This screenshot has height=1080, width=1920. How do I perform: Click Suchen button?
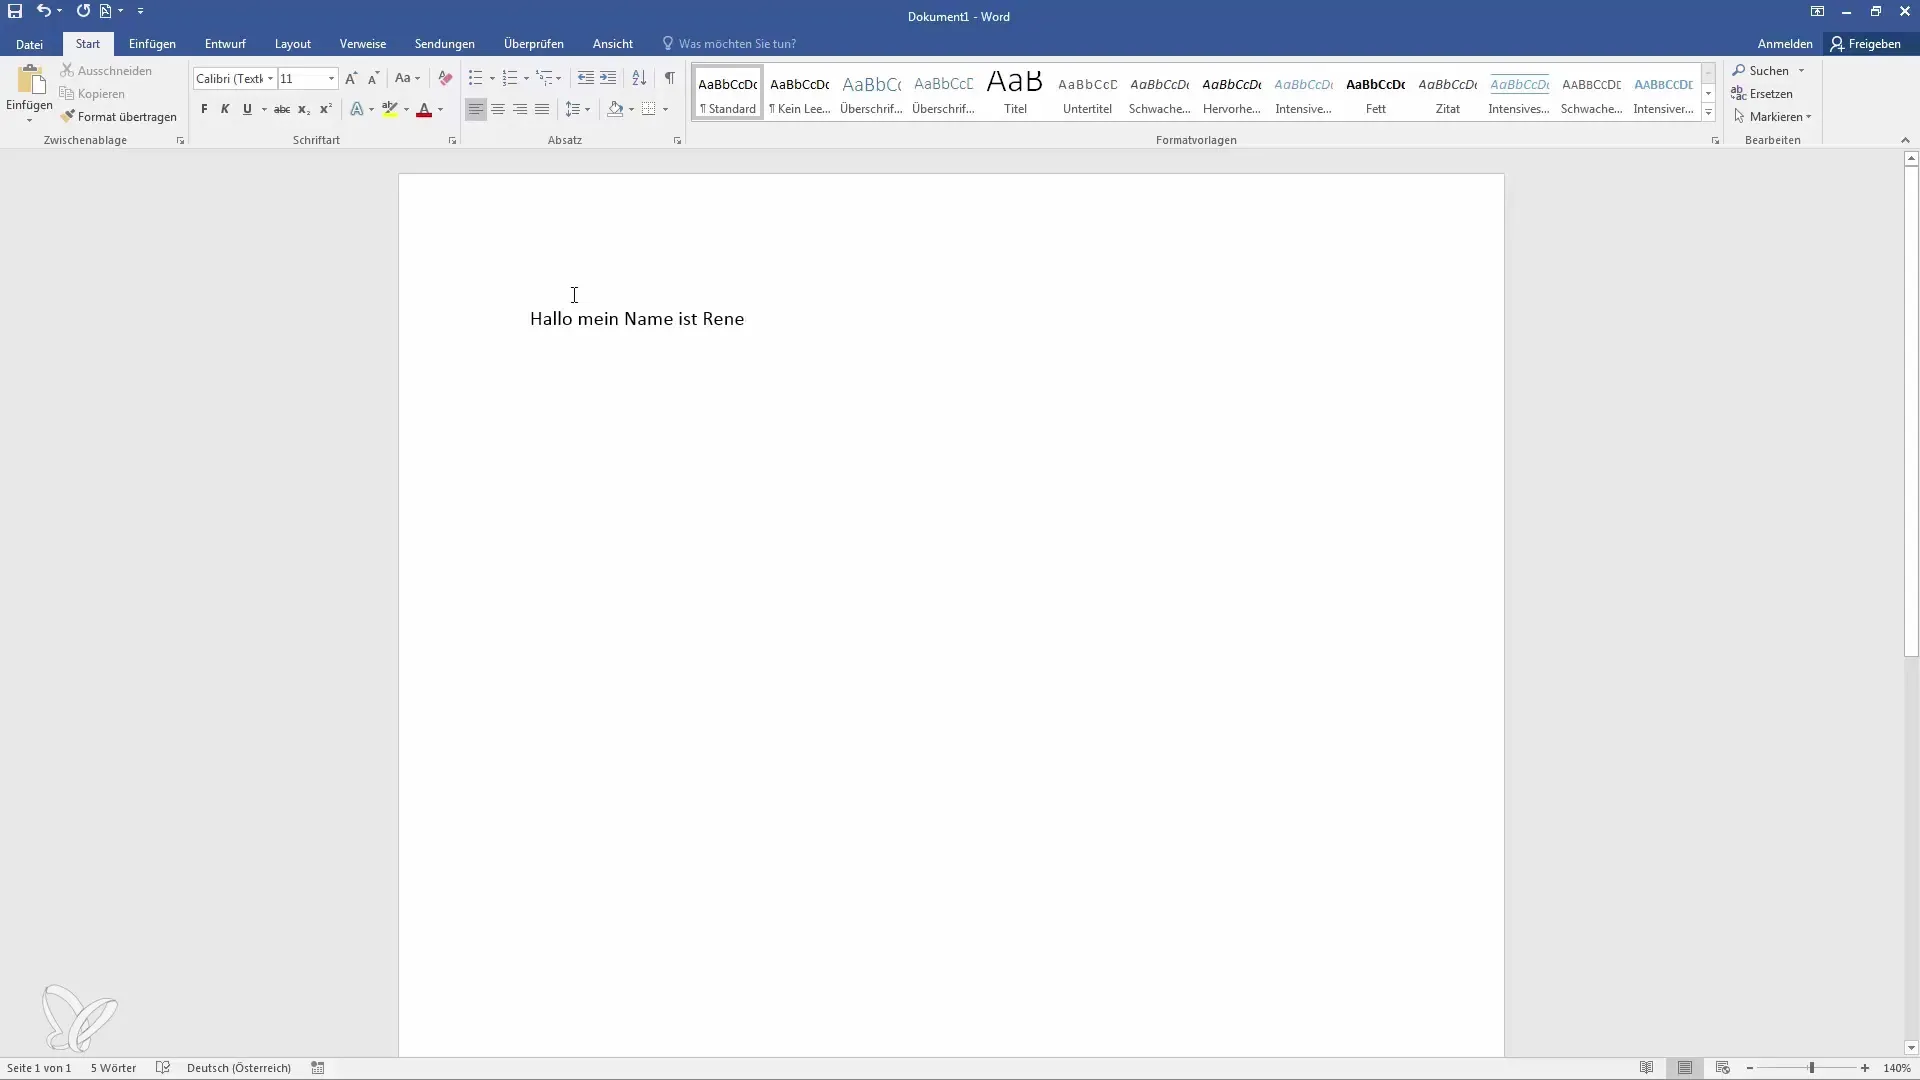pyautogui.click(x=1761, y=71)
